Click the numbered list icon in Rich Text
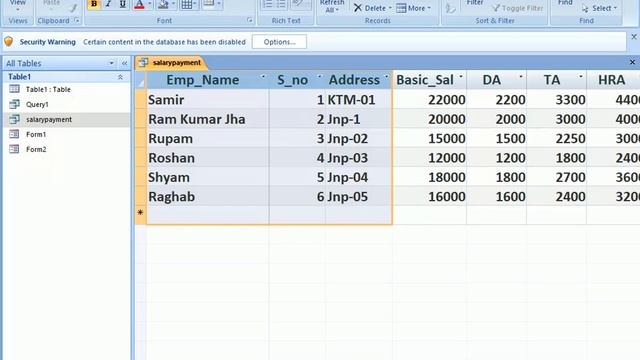Viewport: 640px width, 360px height. pos(268,4)
